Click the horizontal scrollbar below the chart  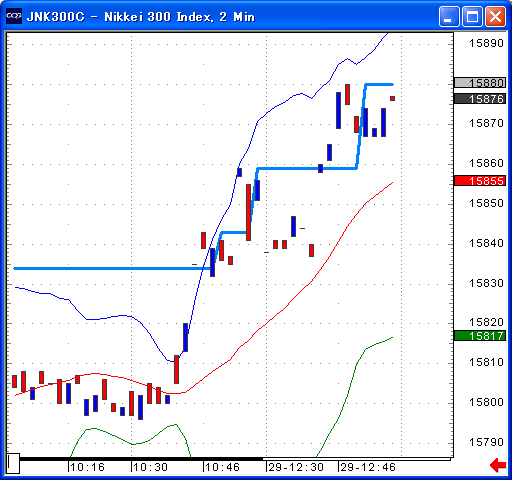click(235, 459)
